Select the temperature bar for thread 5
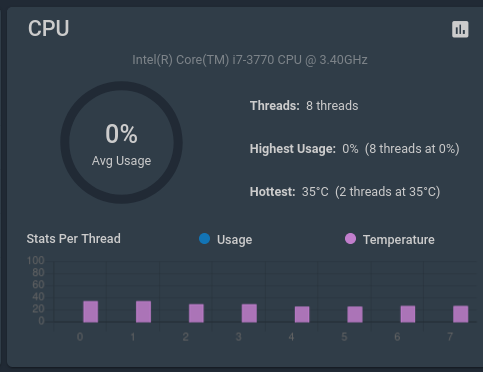 [355, 314]
